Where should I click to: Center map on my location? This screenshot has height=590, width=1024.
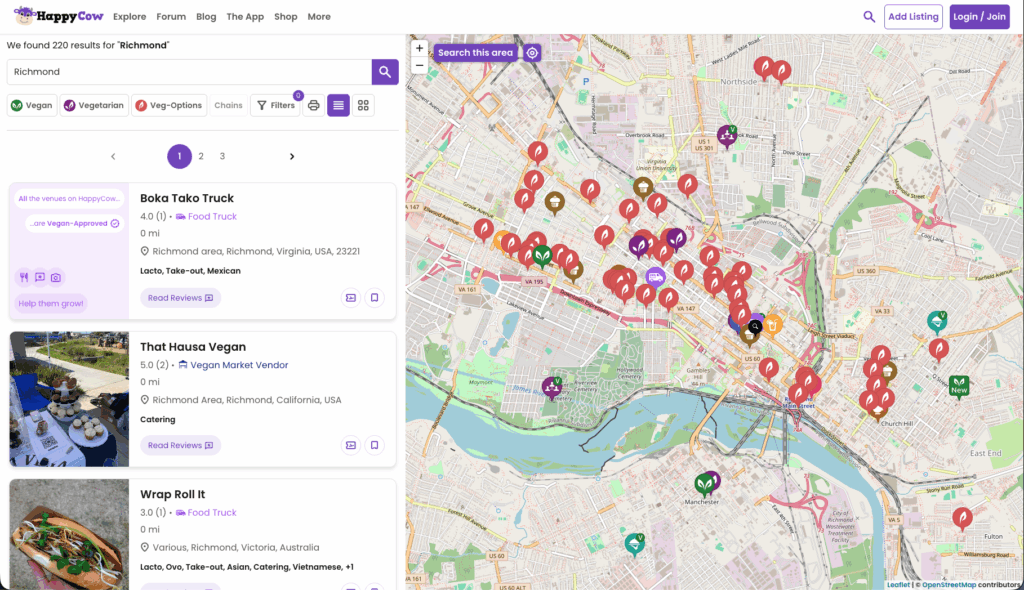(533, 53)
